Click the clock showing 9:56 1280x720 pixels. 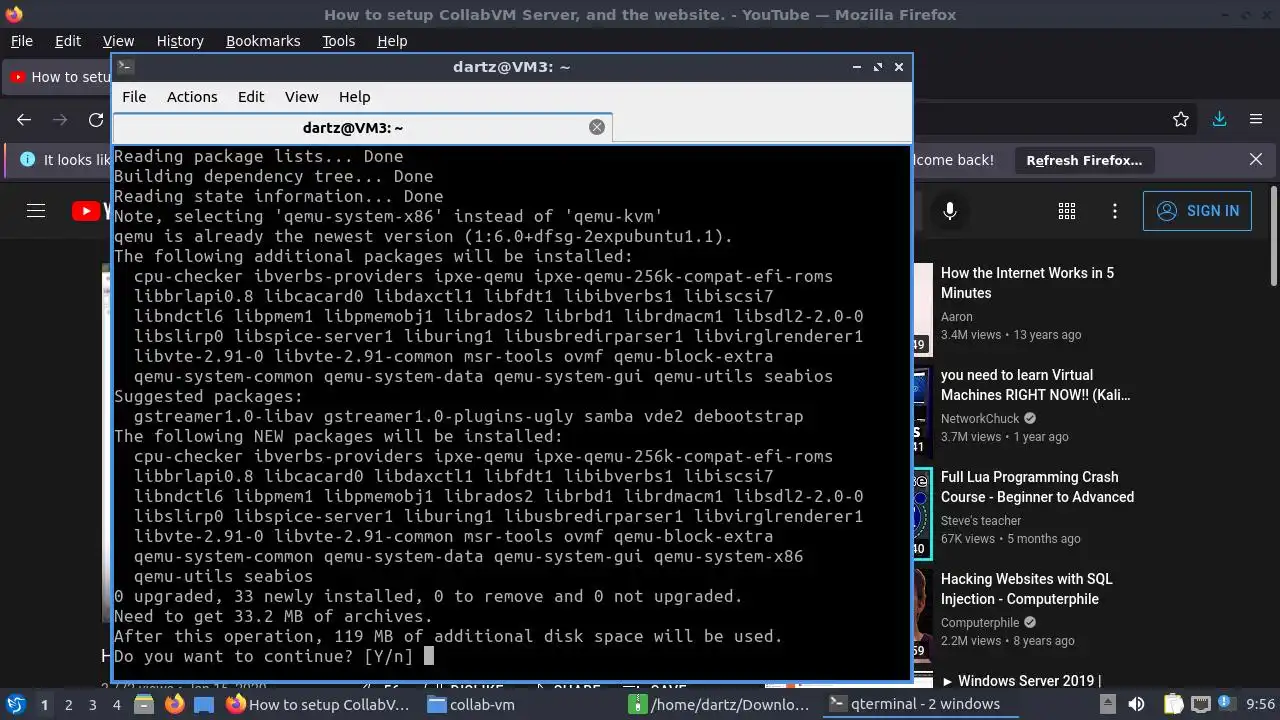click(1260, 704)
